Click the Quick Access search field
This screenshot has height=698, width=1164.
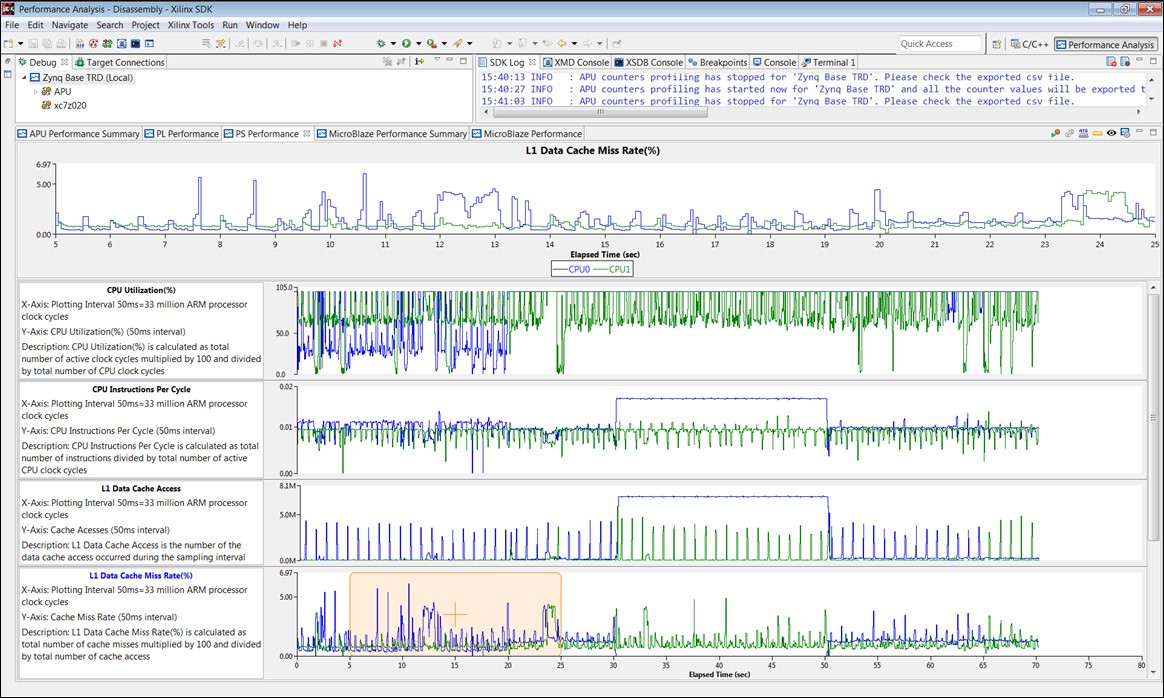(940, 44)
